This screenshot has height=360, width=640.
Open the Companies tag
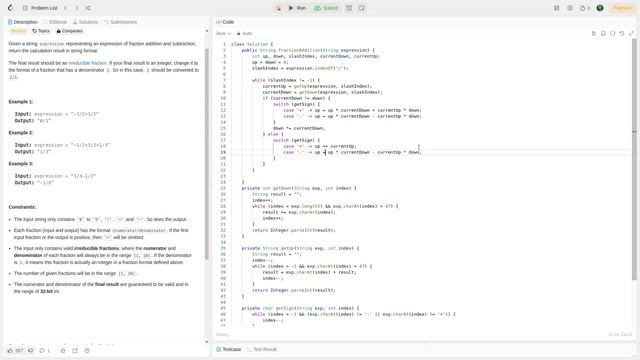pyautogui.click(x=69, y=31)
